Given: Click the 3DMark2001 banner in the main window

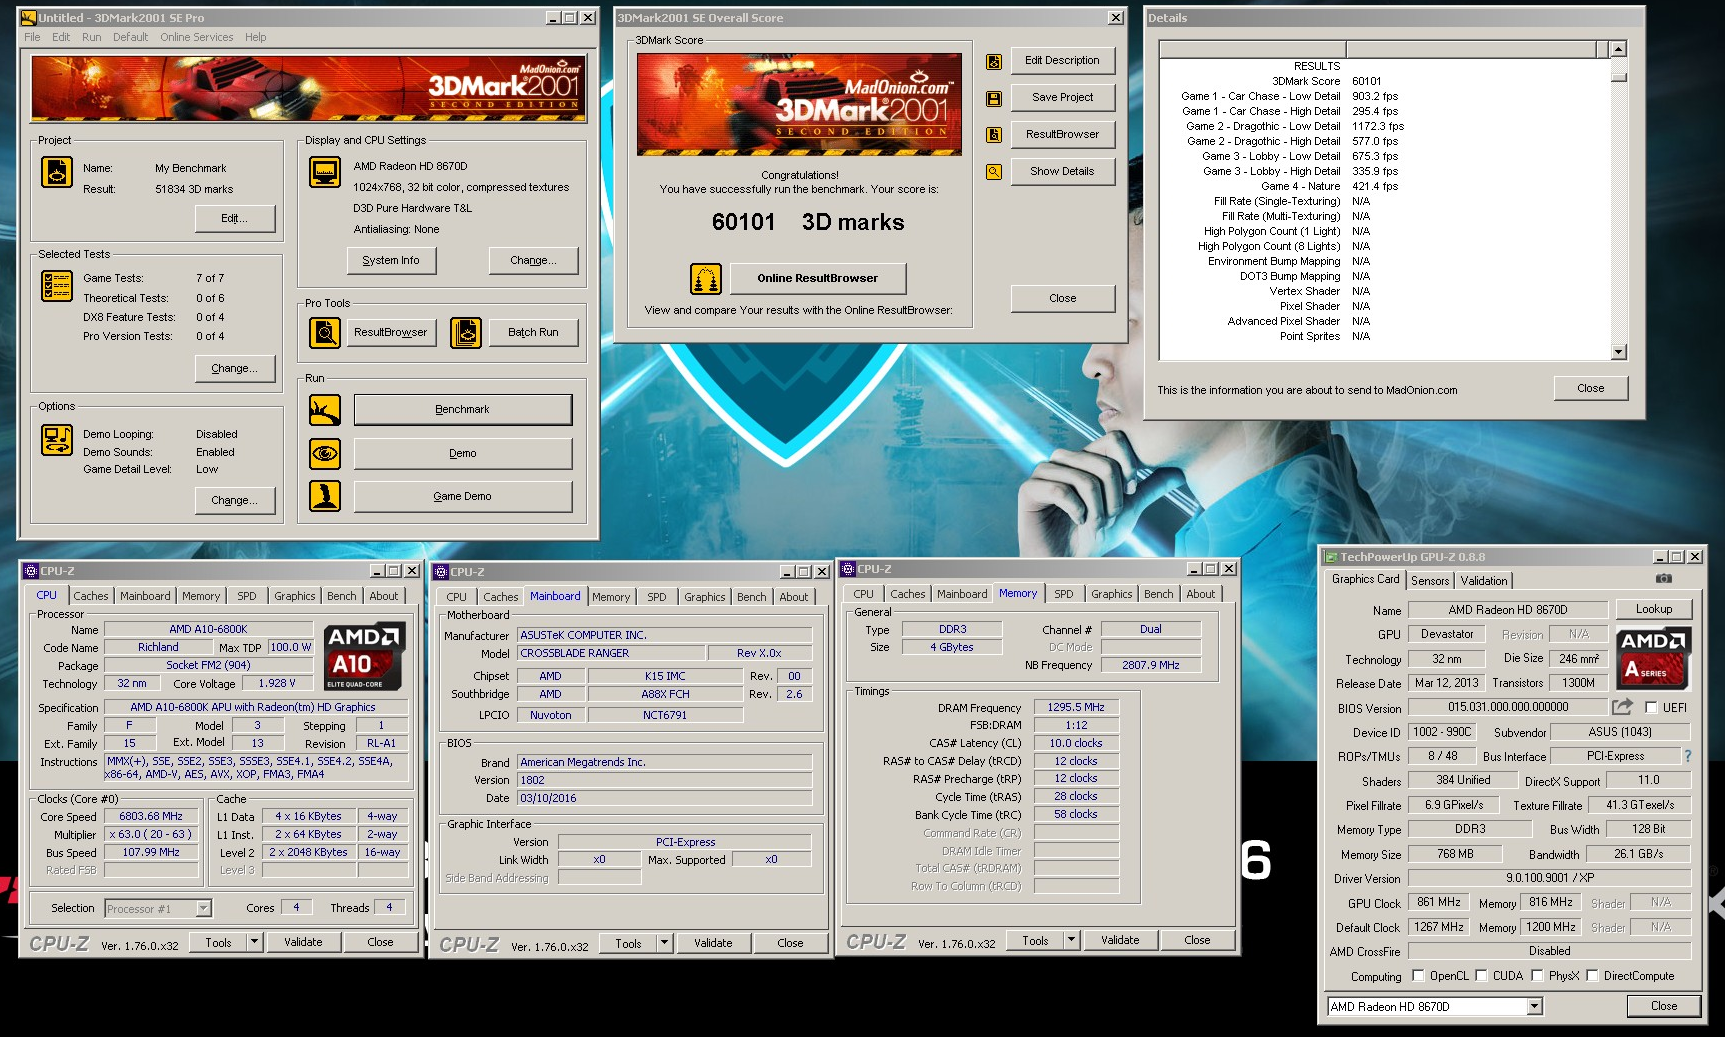Looking at the screenshot, I should coord(309,88).
